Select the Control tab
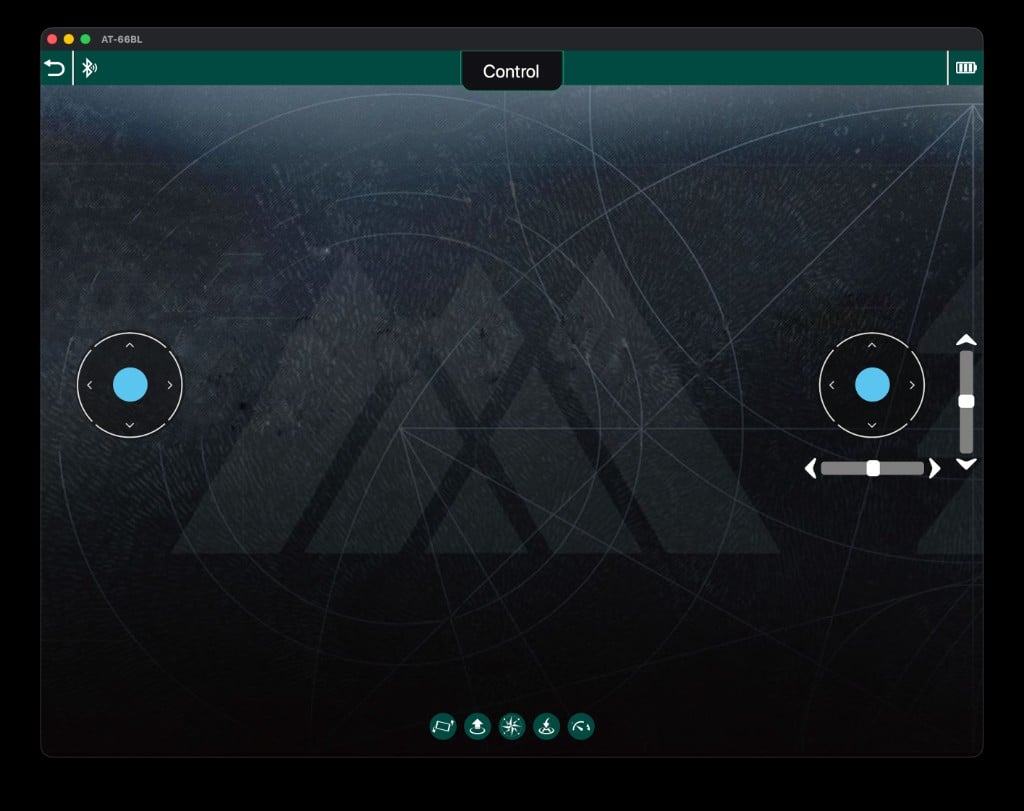Image resolution: width=1024 pixels, height=811 pixels. pyautogui.click(x=511, y=71)
